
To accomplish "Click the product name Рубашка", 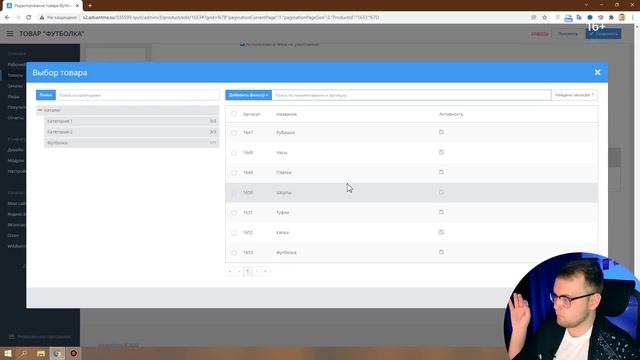I will coord(285,133).
